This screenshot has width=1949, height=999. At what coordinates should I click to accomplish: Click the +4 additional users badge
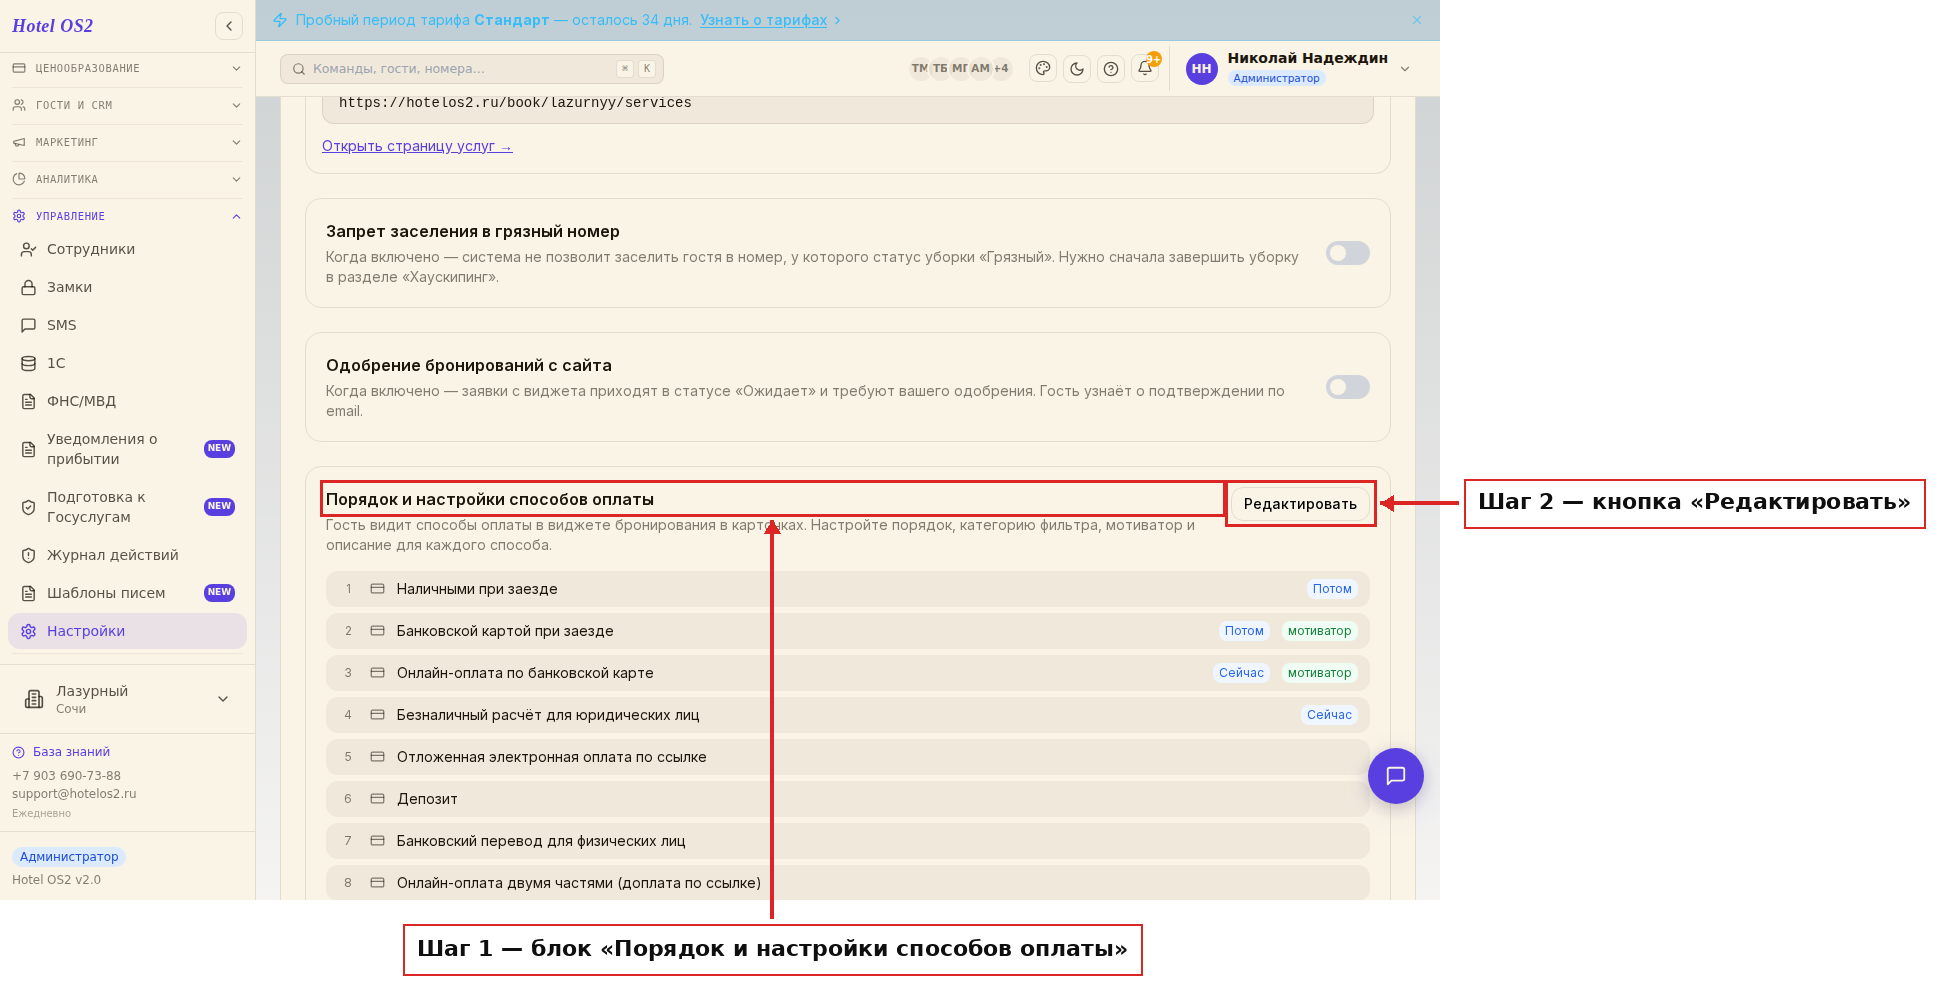coord(1001,69)
